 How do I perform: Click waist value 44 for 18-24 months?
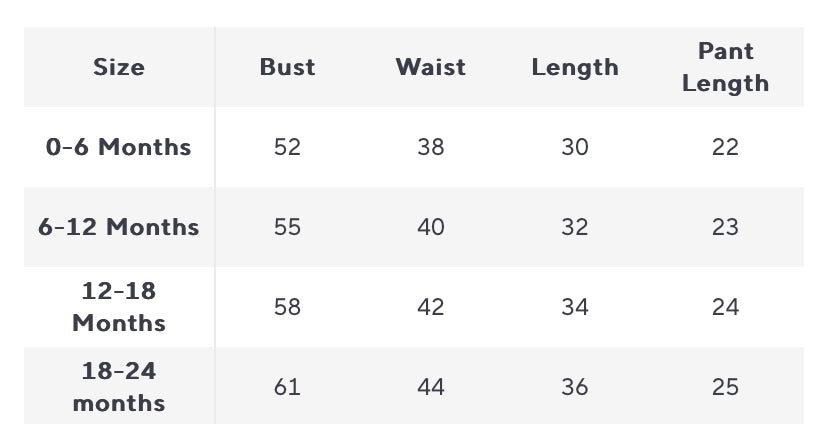point(430,387)
